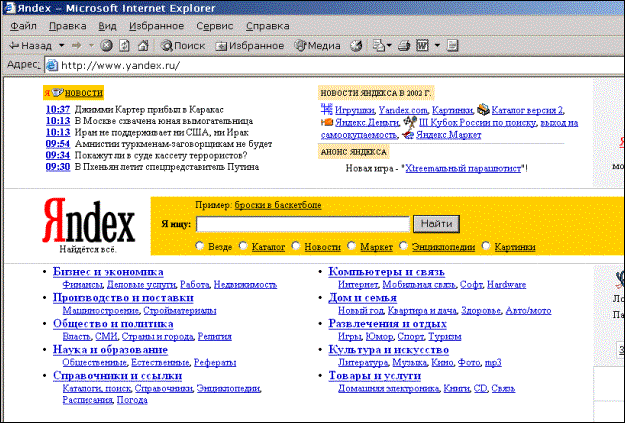Open the Дом и семья category
Image resolution: width=625 pixels, height=423 pixels.
(x=362, y=298)
